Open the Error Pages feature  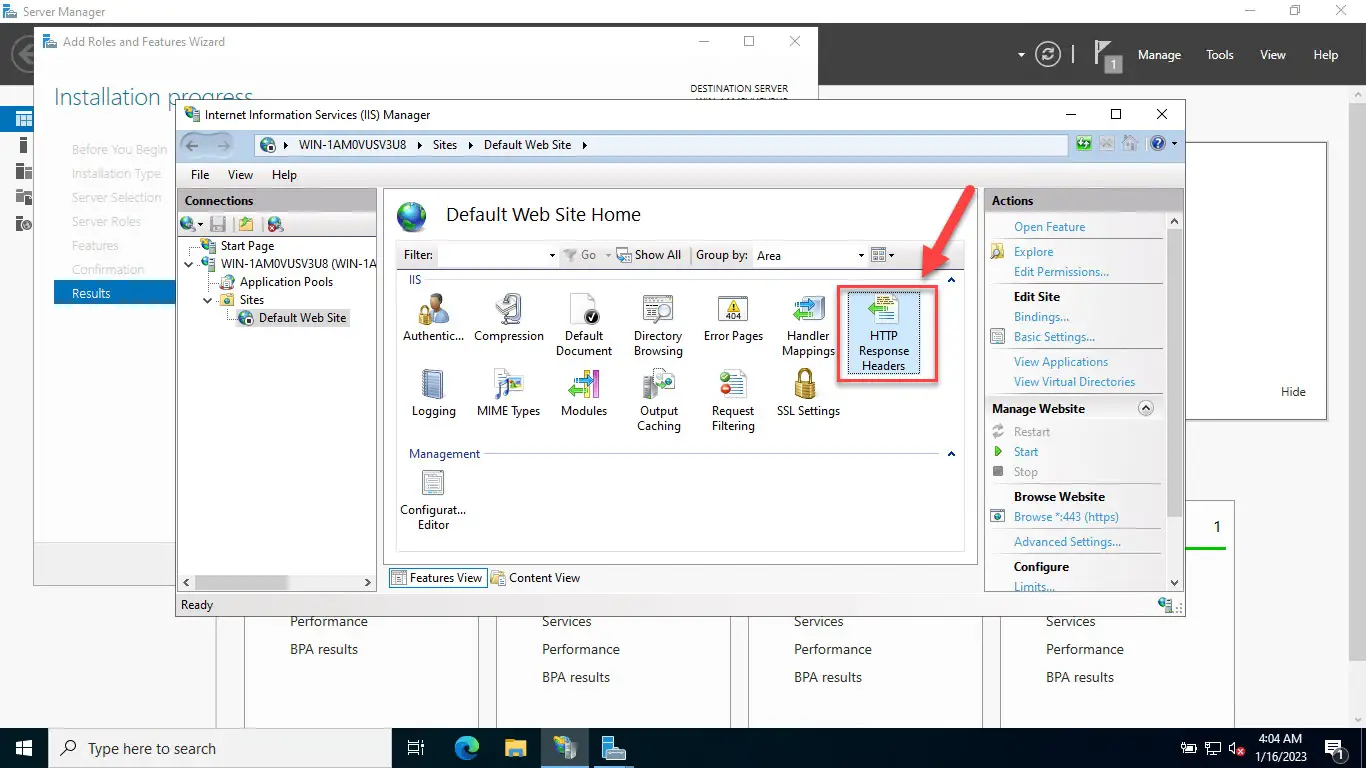733,318
